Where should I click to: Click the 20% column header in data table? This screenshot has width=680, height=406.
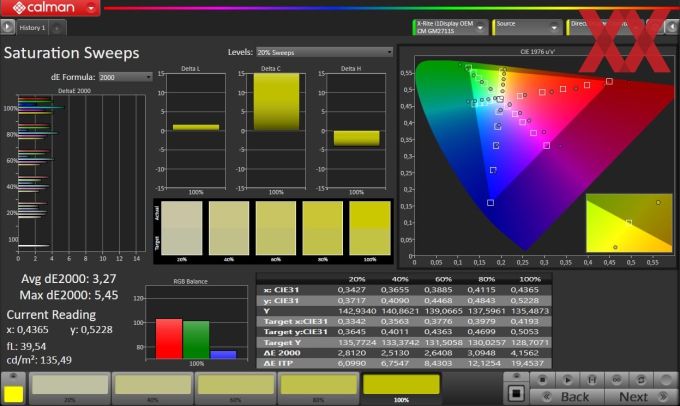coord(356,279)
